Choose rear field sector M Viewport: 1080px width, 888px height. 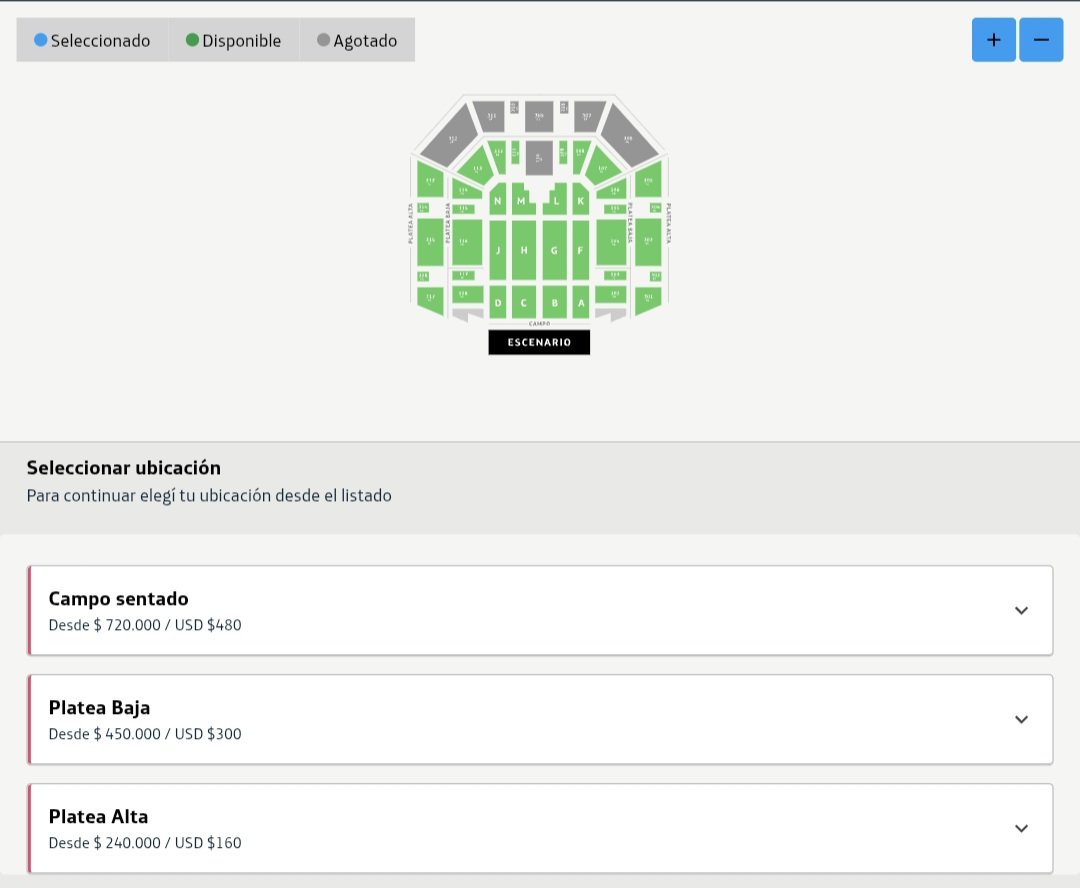point(522,200)
